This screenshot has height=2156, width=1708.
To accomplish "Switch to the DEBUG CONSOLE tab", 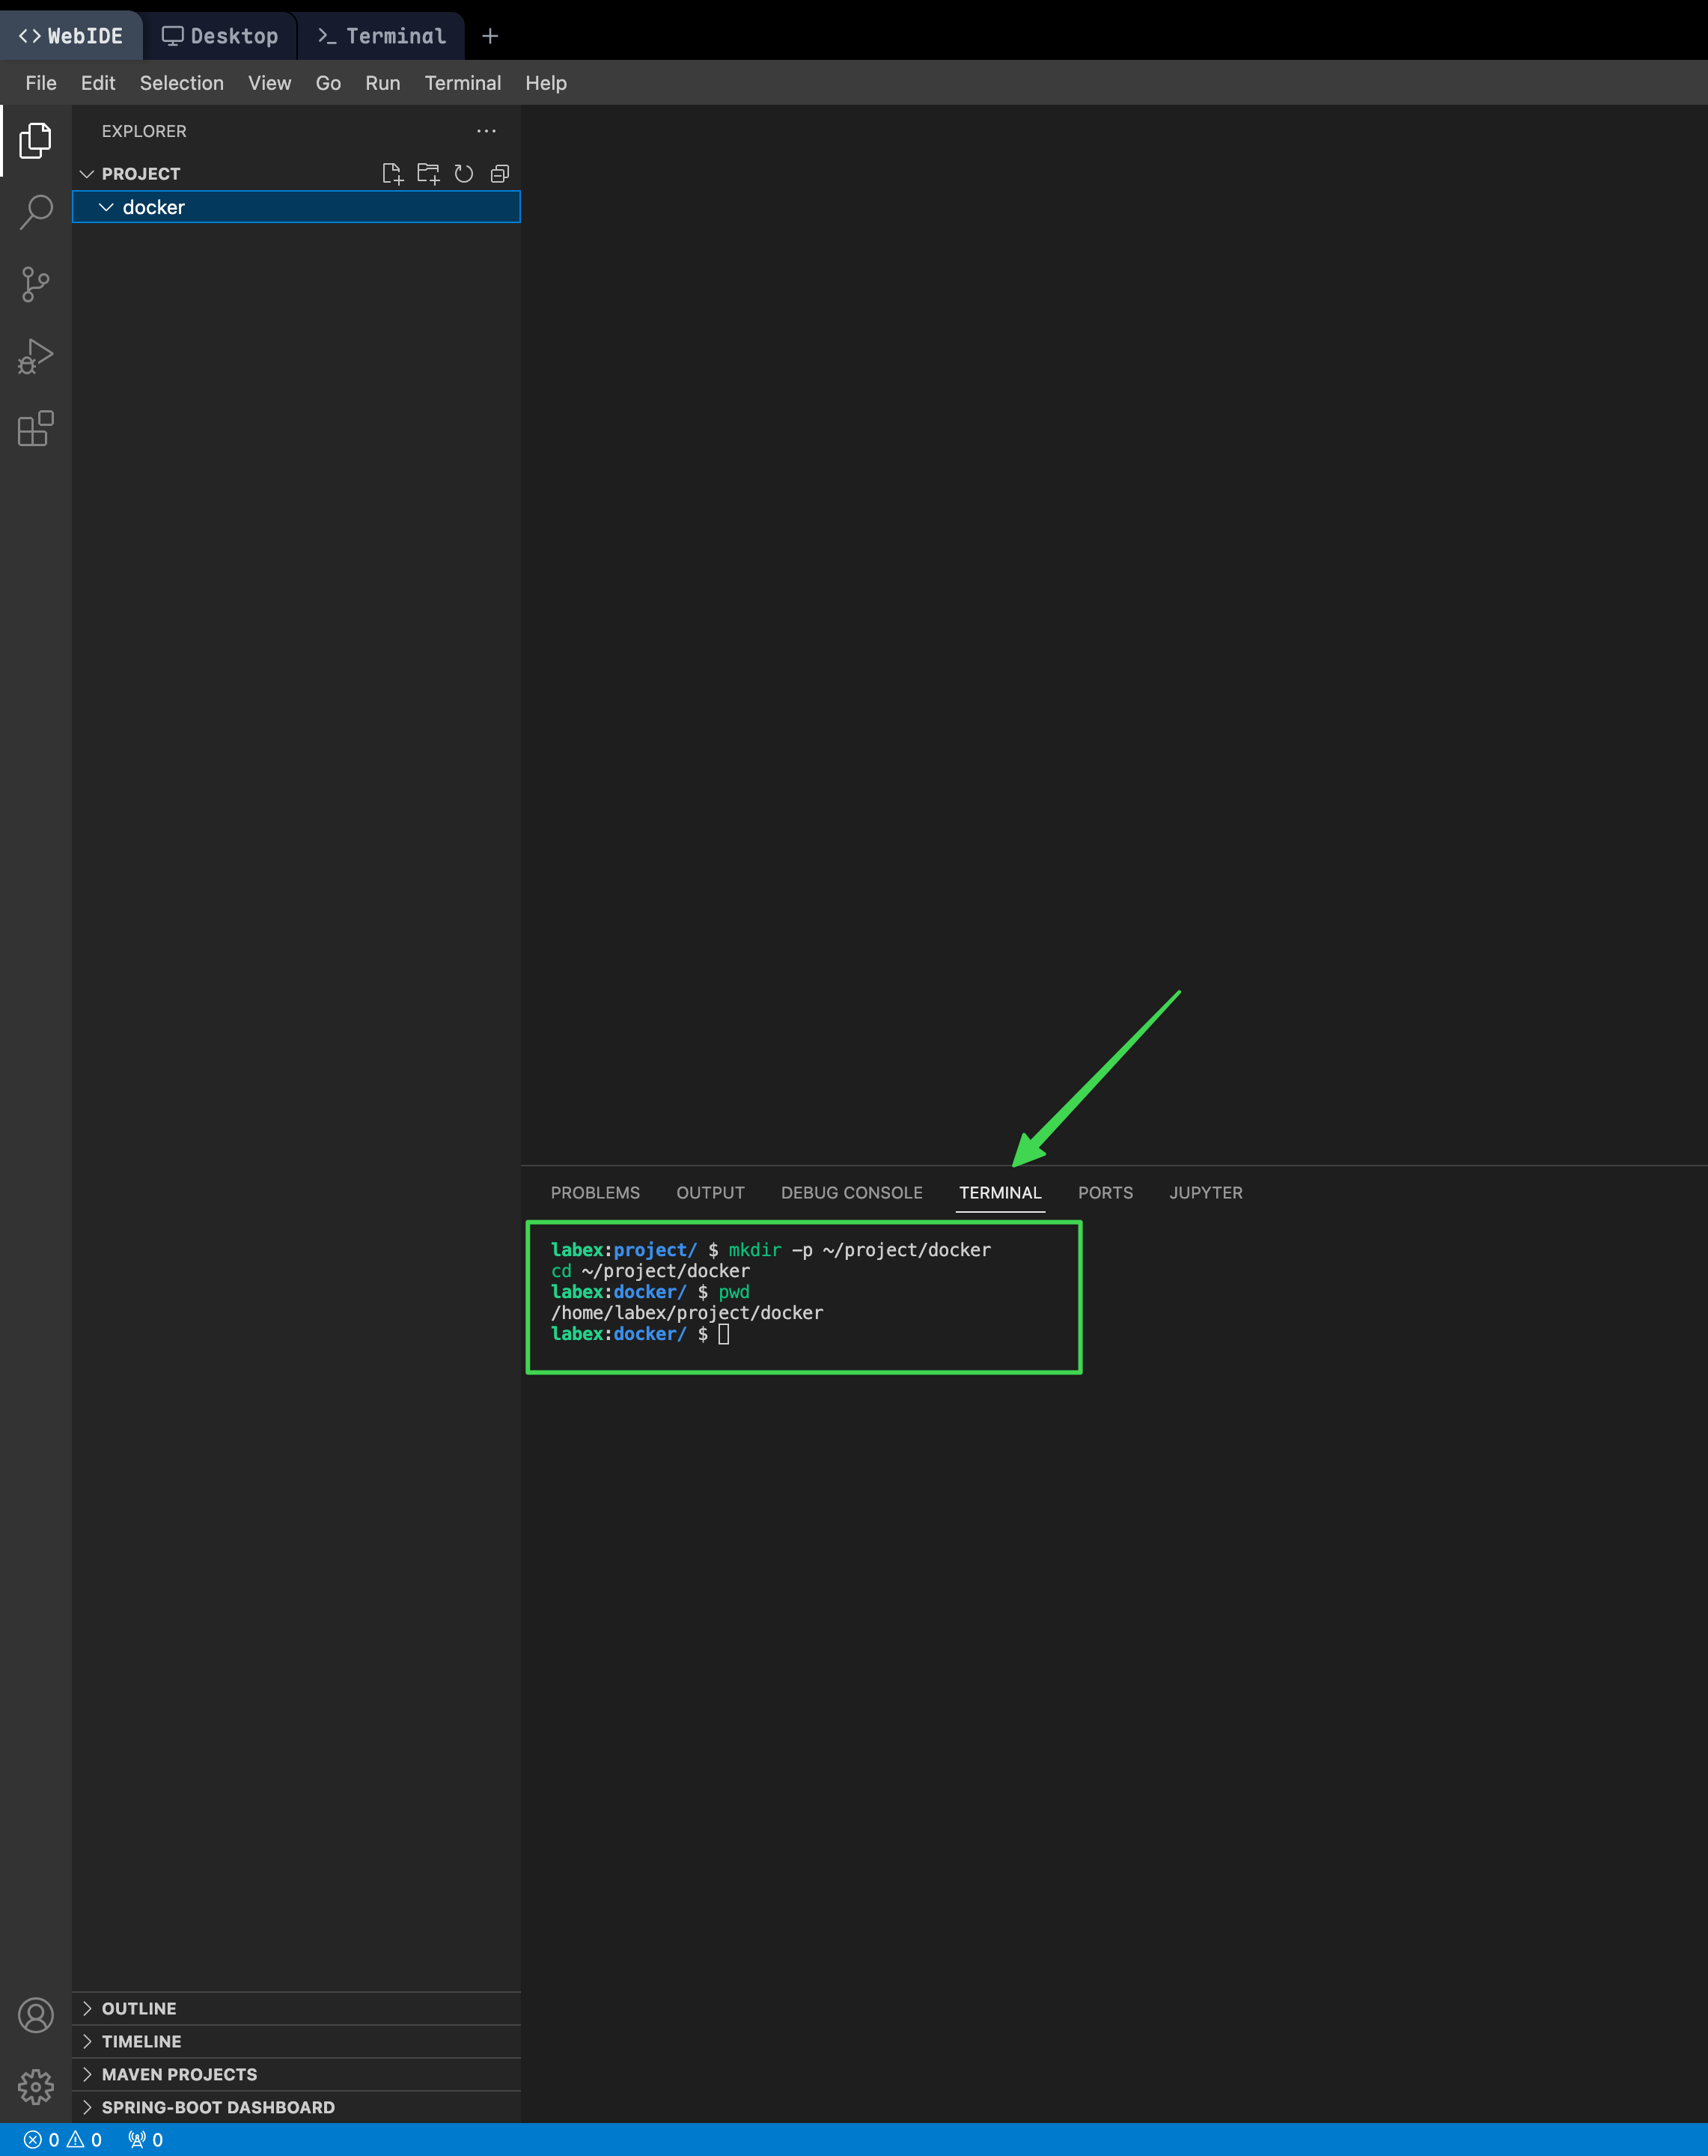I will point(851,1192).
